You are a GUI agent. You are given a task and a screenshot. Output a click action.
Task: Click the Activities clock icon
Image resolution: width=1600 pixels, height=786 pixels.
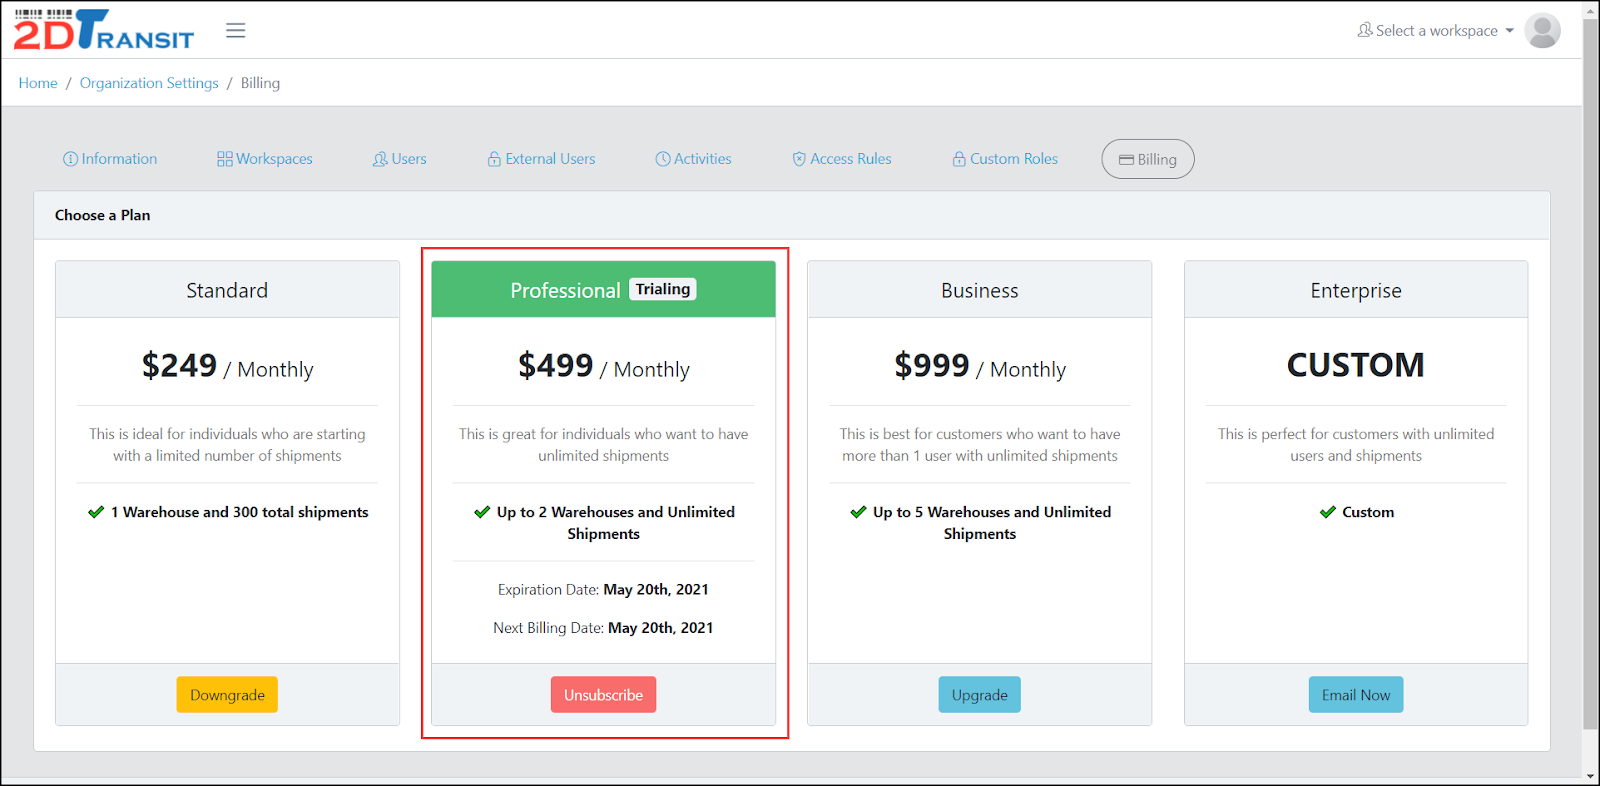663,159
